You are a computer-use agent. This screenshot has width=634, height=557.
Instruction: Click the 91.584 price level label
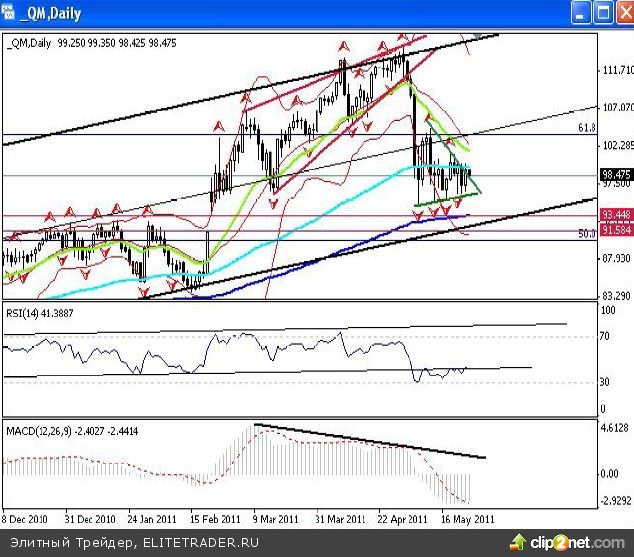click(615, 231)
